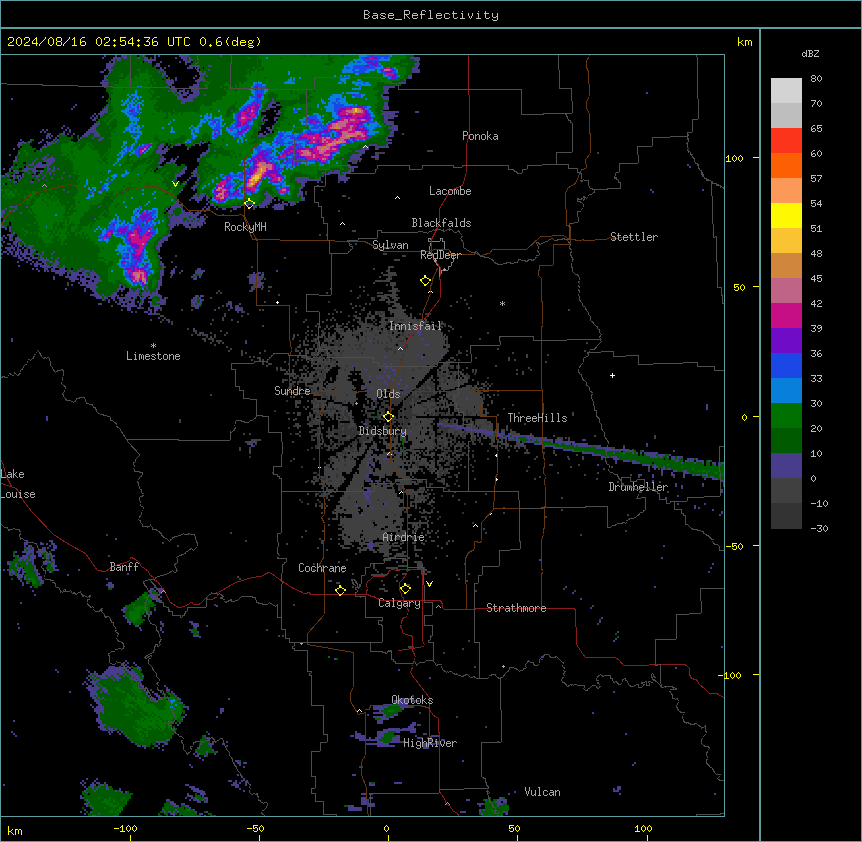This screenshot has width=862, height=842.
Task: Click the Ponoka city label
Action: [x=480, y=136]
